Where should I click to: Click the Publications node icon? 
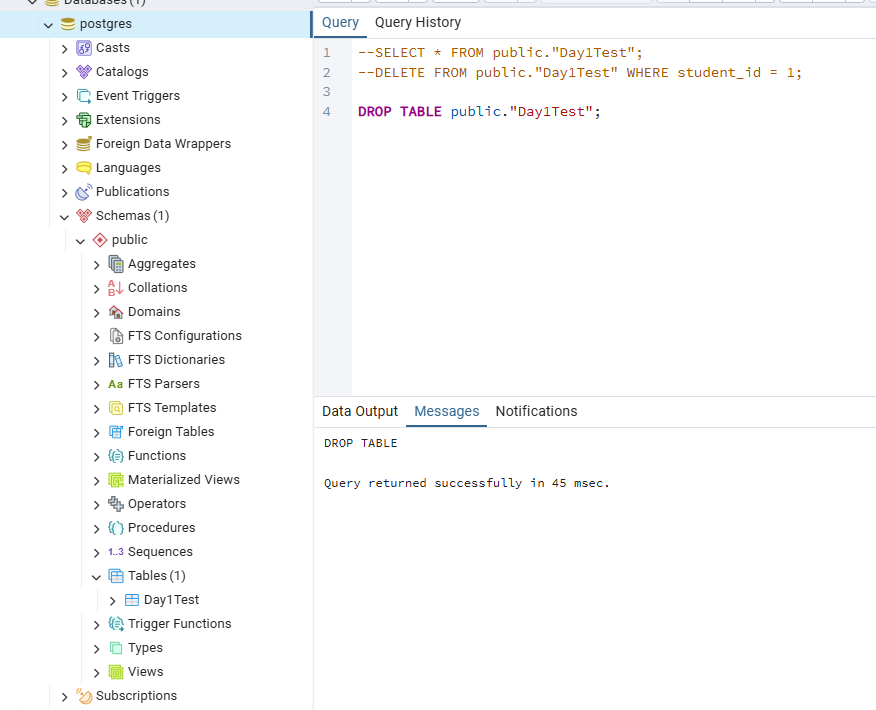pos(84,192)
